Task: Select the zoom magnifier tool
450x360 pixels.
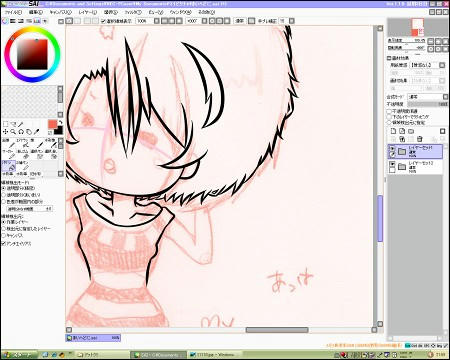Action: [13, 132]
